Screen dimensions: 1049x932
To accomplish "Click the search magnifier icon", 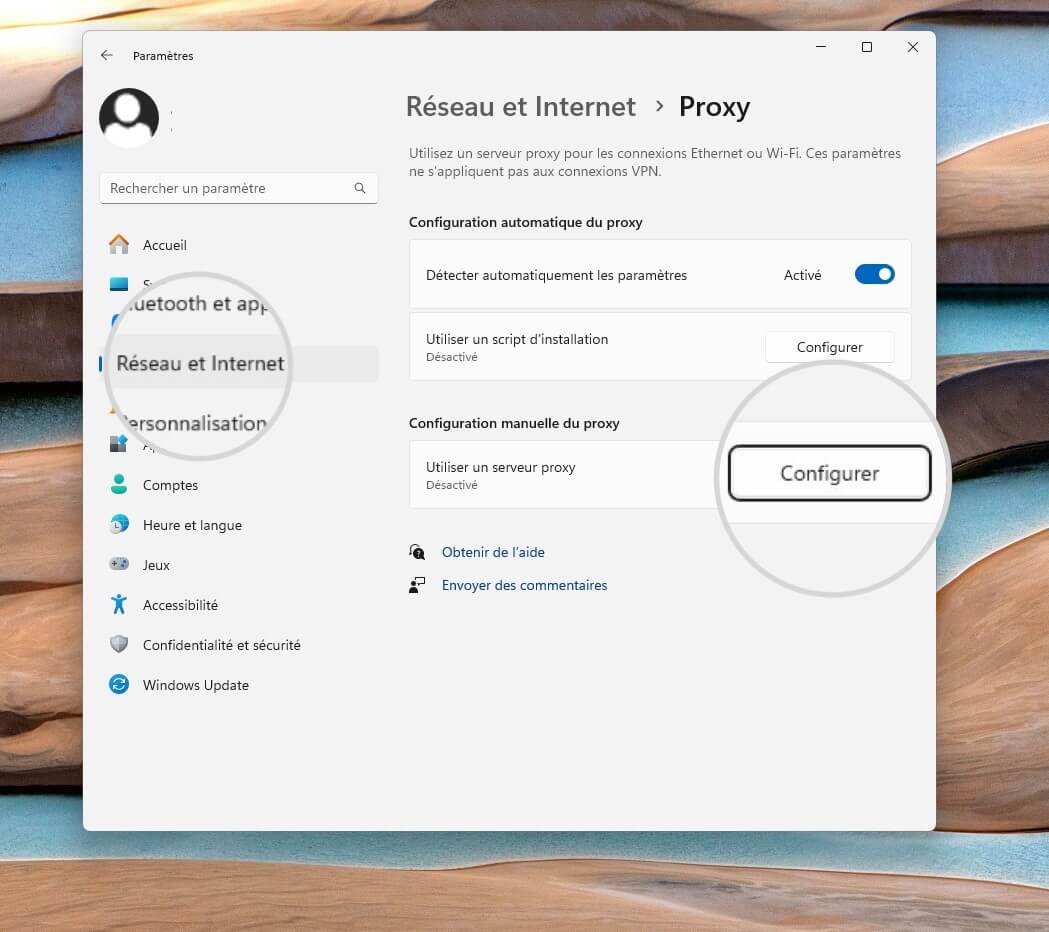I will tap(360, 188).
